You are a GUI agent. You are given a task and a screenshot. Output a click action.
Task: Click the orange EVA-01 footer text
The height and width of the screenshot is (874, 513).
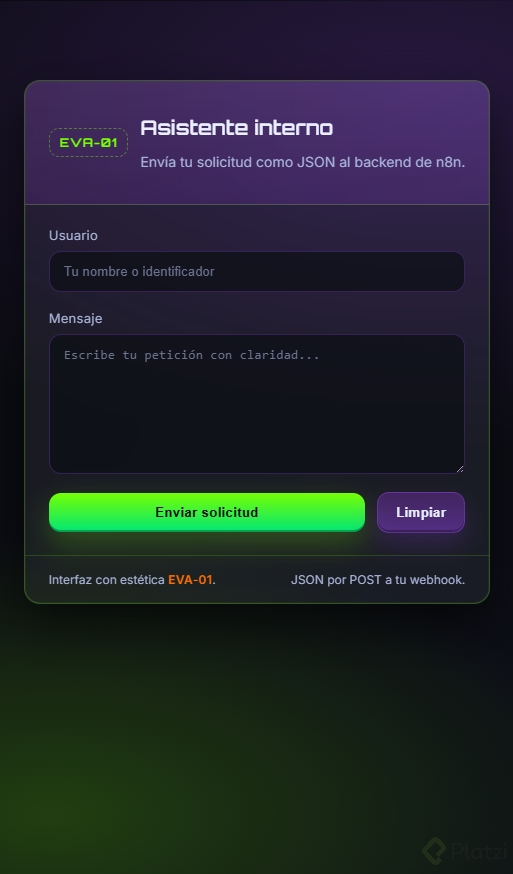click(190, 580)
